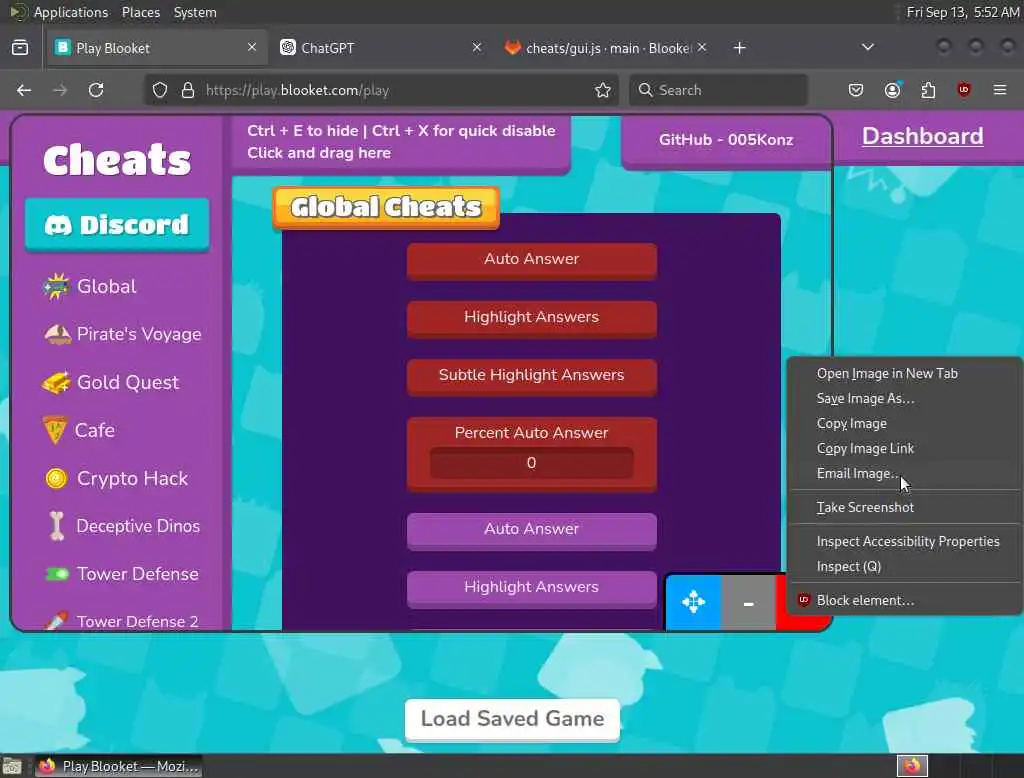Click the Cafe pizza slice icon

pos(55,430)
